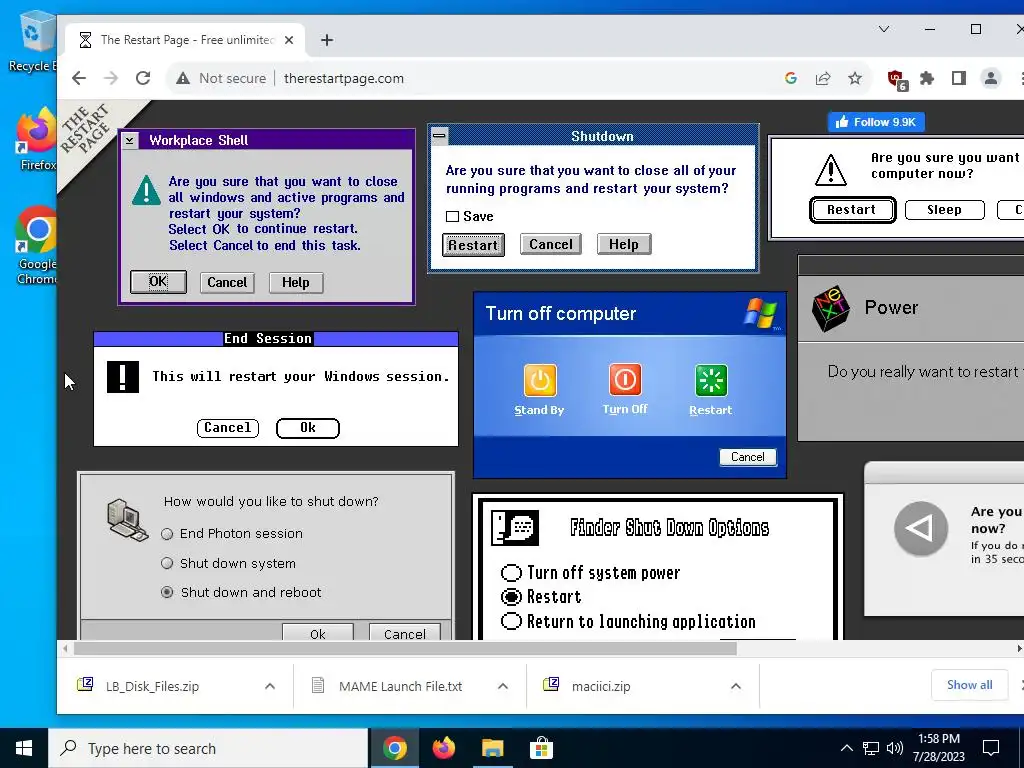
Task: Click the taskbar clock showing 1:58 PM
Action: [938, 748]
